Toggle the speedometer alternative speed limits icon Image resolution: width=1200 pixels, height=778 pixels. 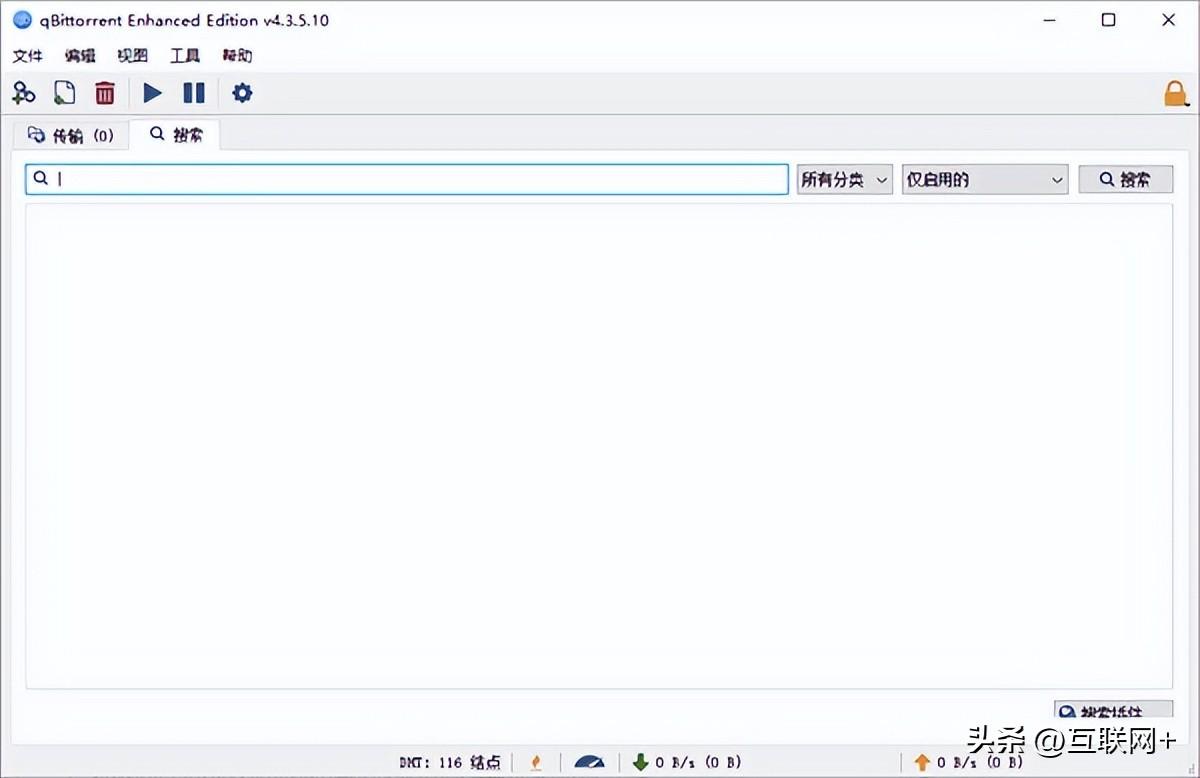590,763
